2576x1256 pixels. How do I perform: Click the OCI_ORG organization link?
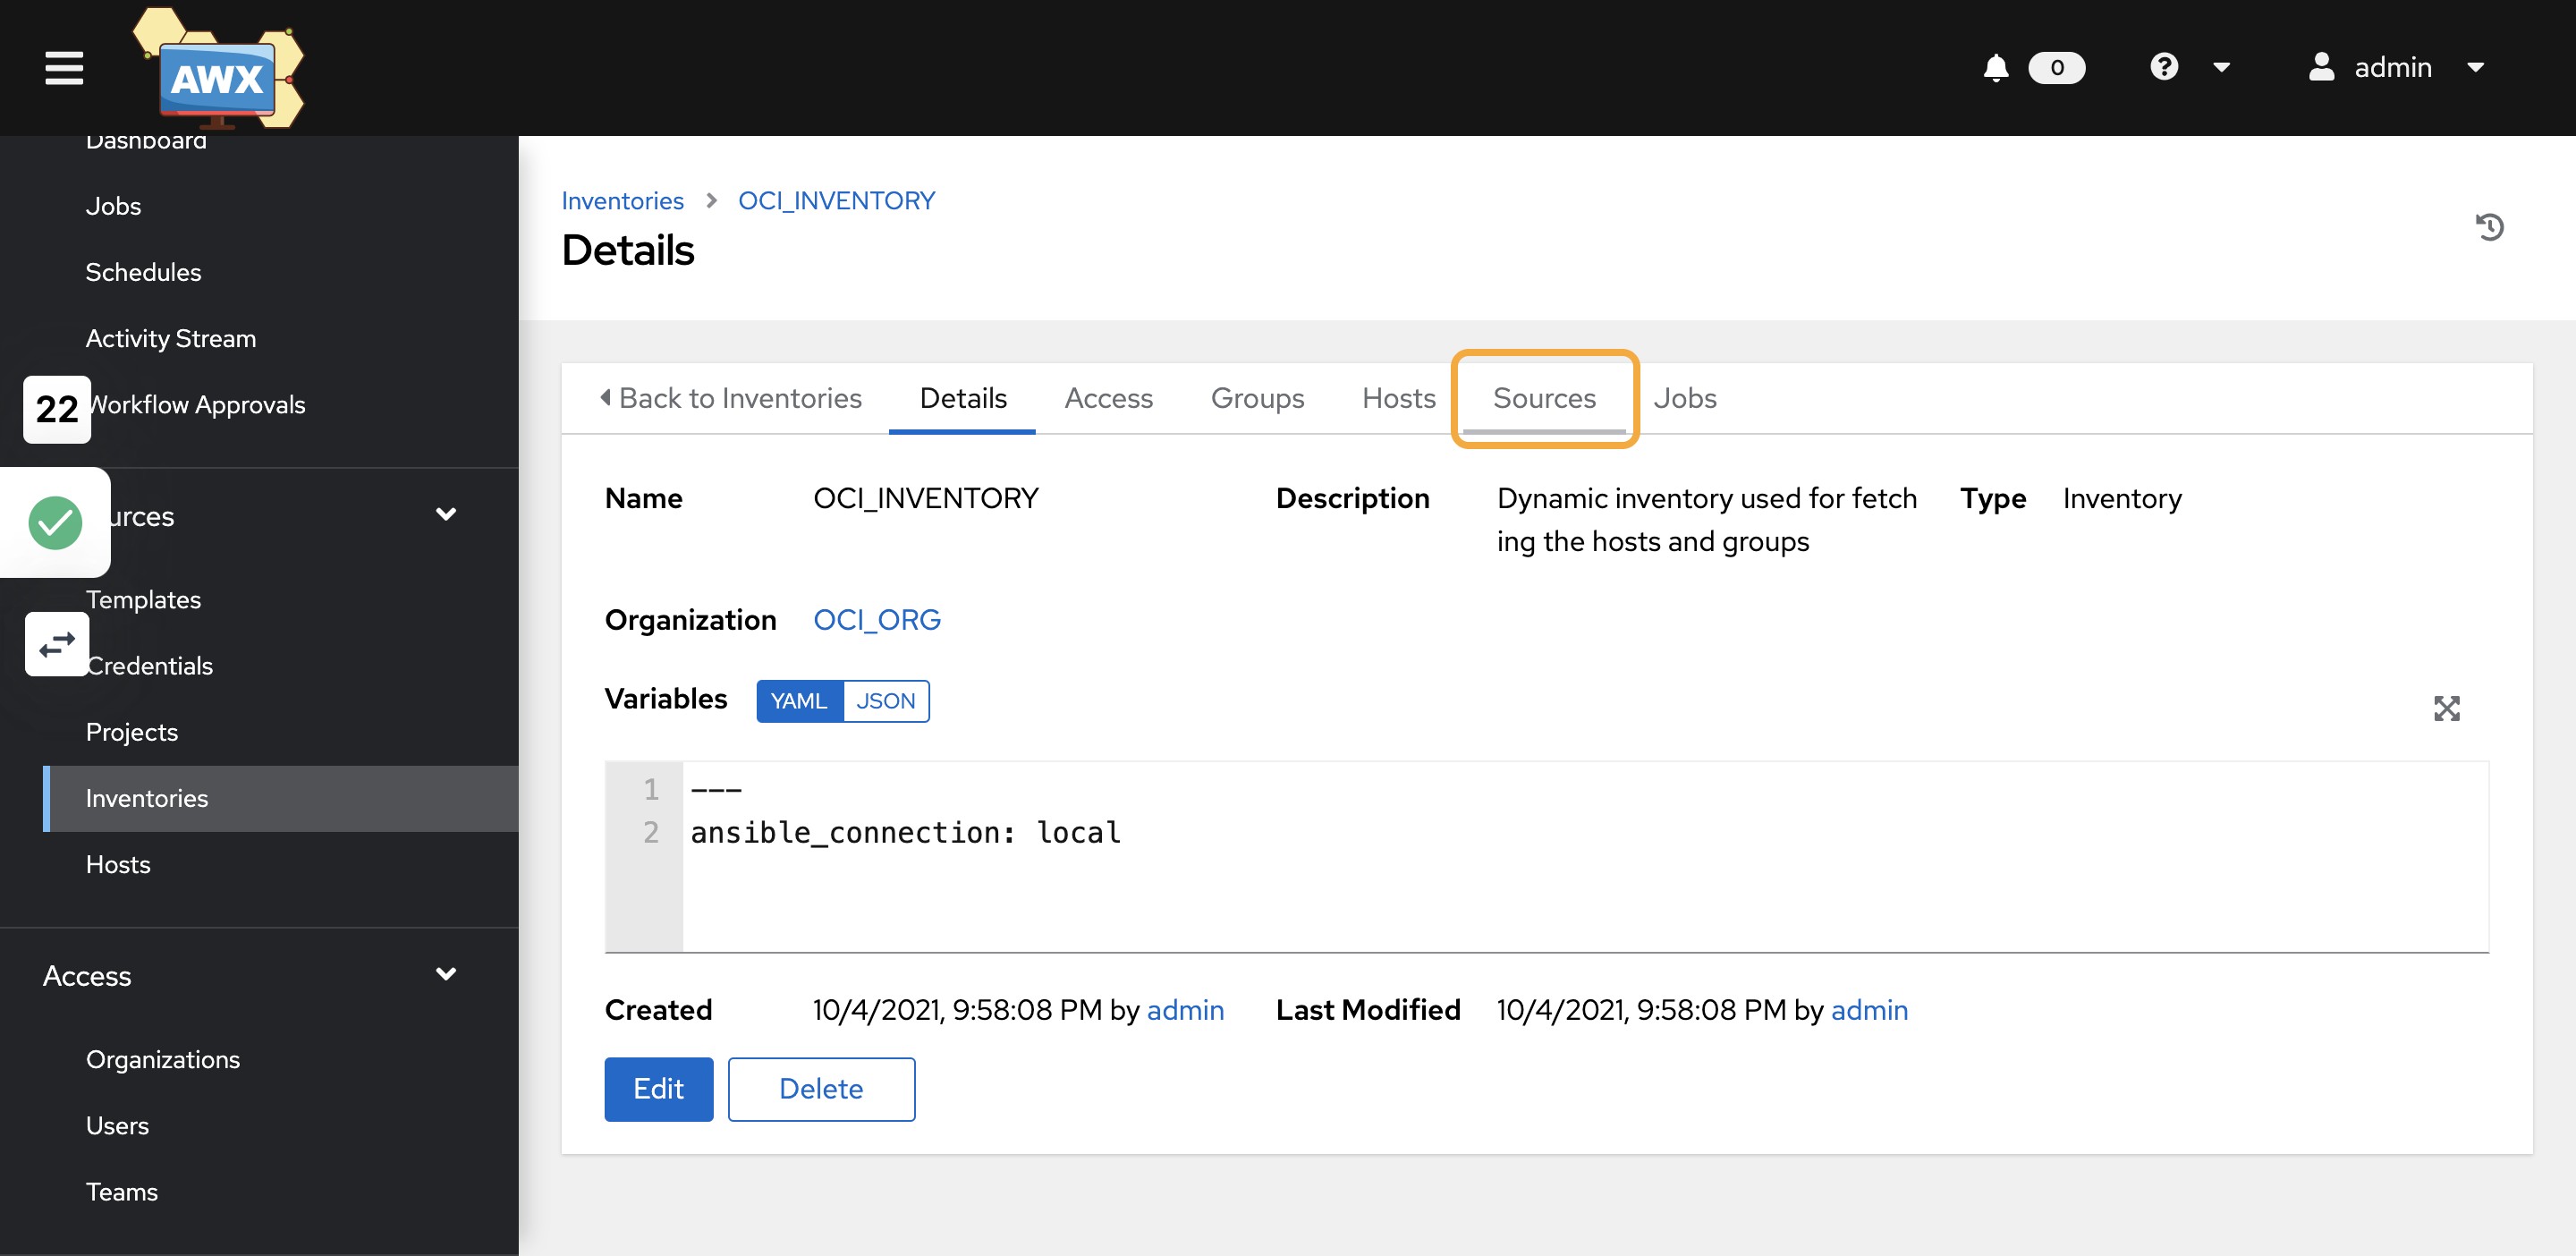tap(877, 620)
